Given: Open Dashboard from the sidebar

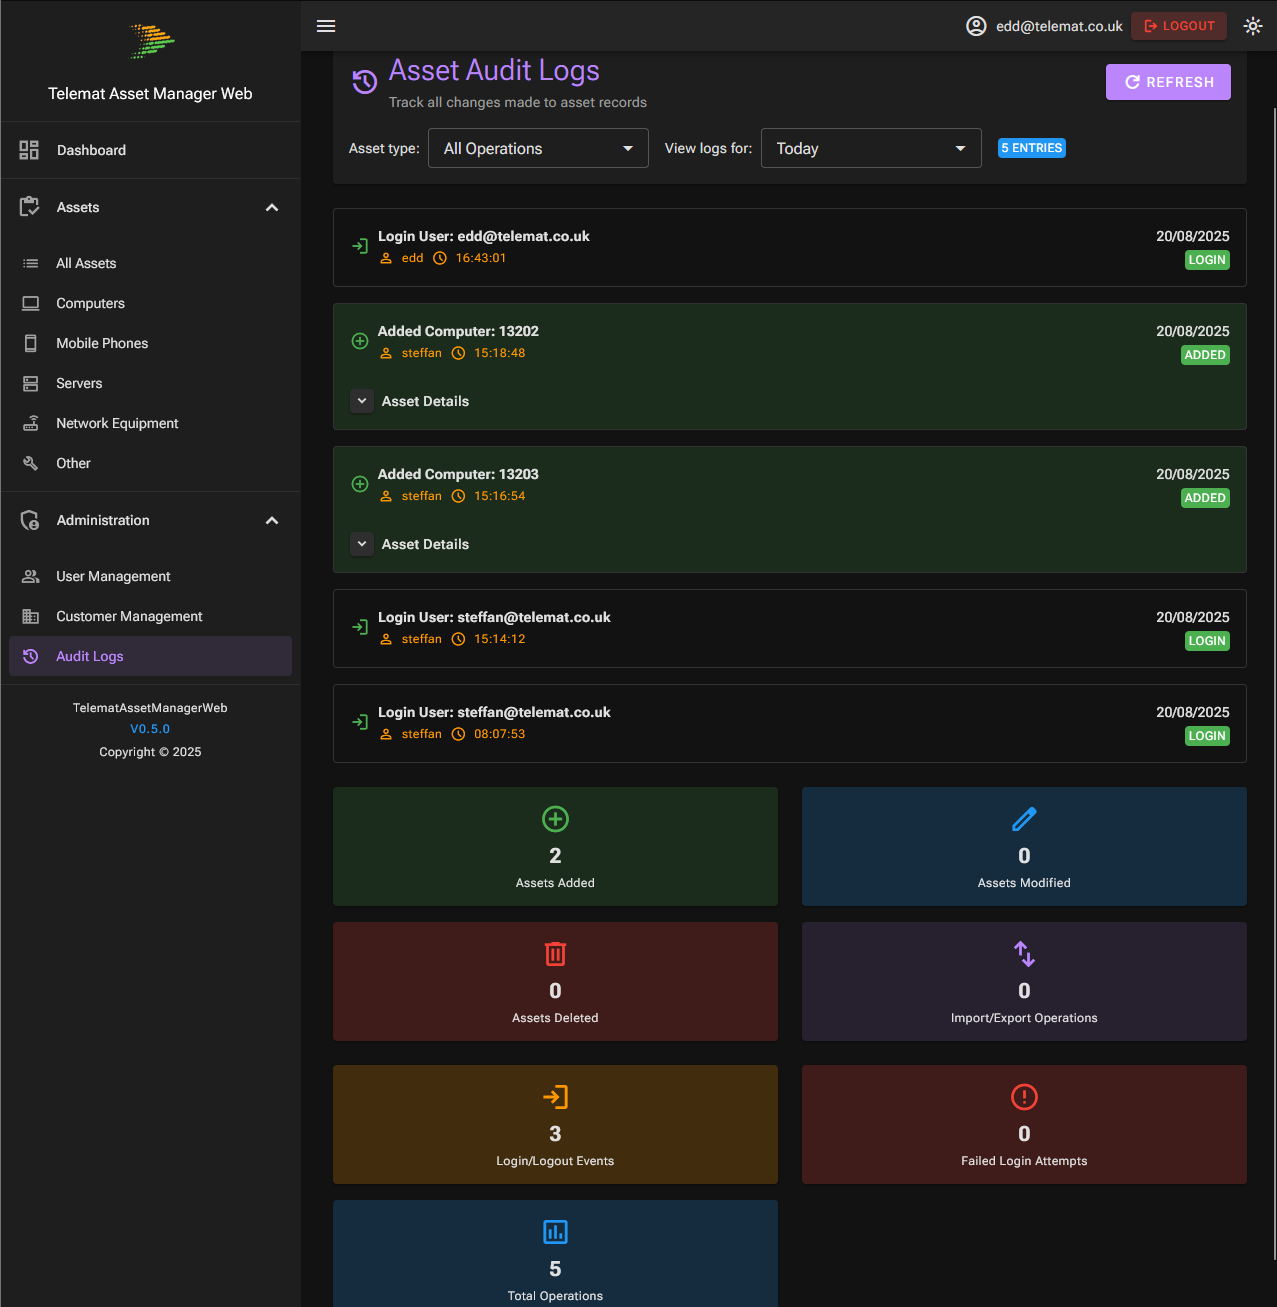Looking at the screenshot, I should pos(91,150).
